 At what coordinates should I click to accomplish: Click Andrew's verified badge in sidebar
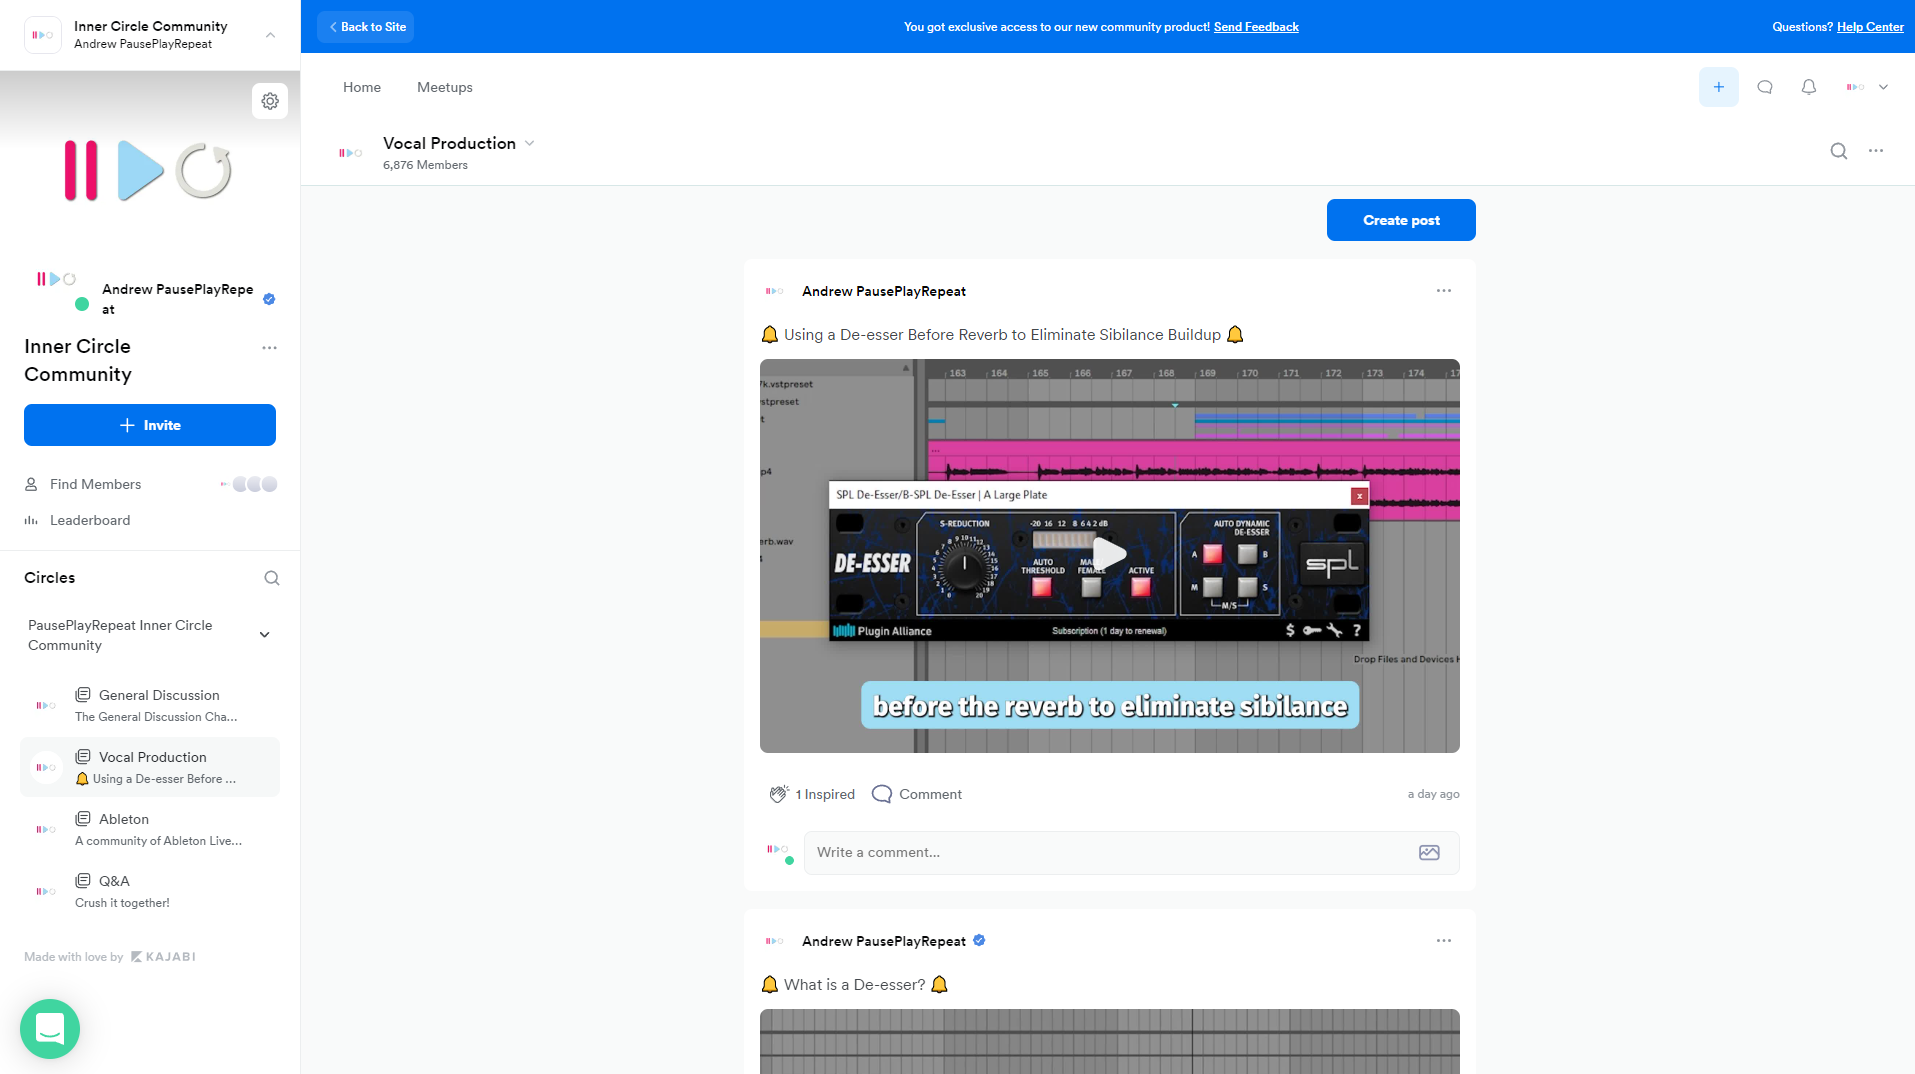269,299
